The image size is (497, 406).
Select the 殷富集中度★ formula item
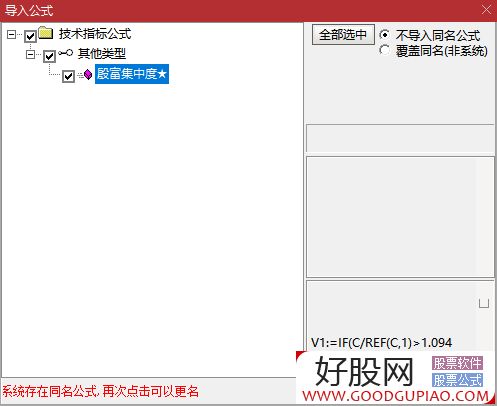pos(132,74)
